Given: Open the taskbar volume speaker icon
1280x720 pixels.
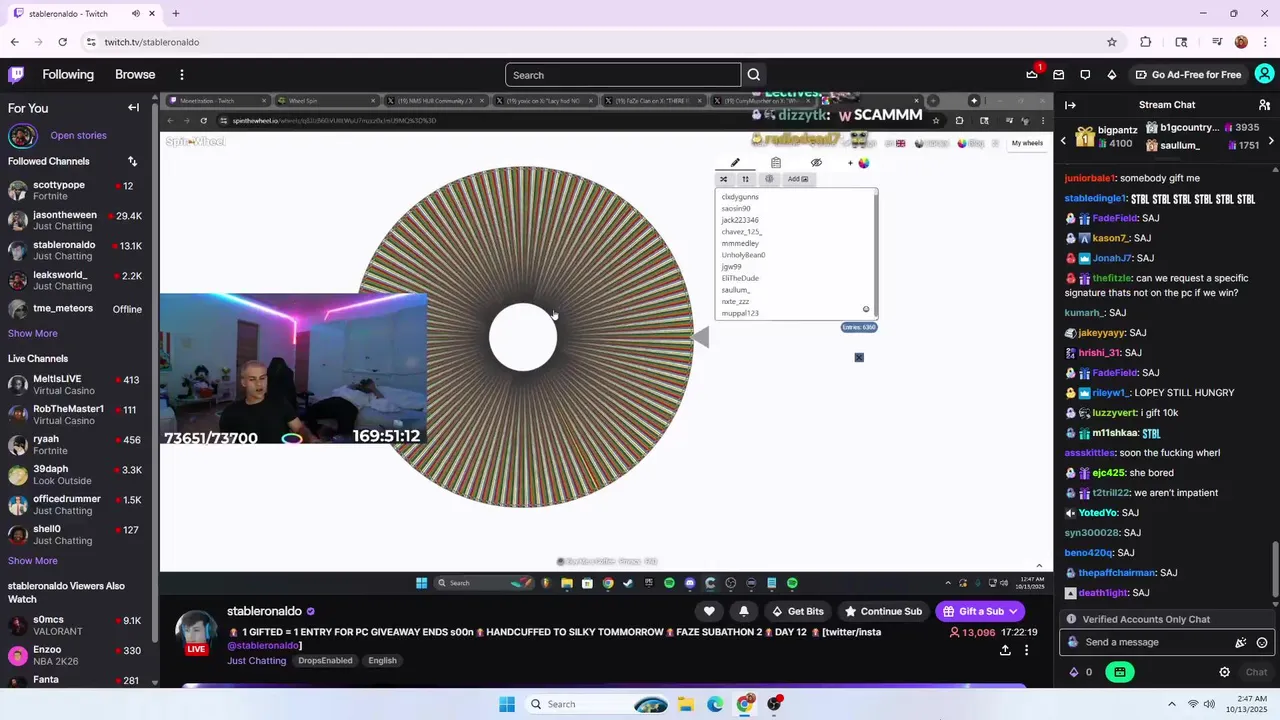Looking at the screenshot, I should pos(1209,704).
